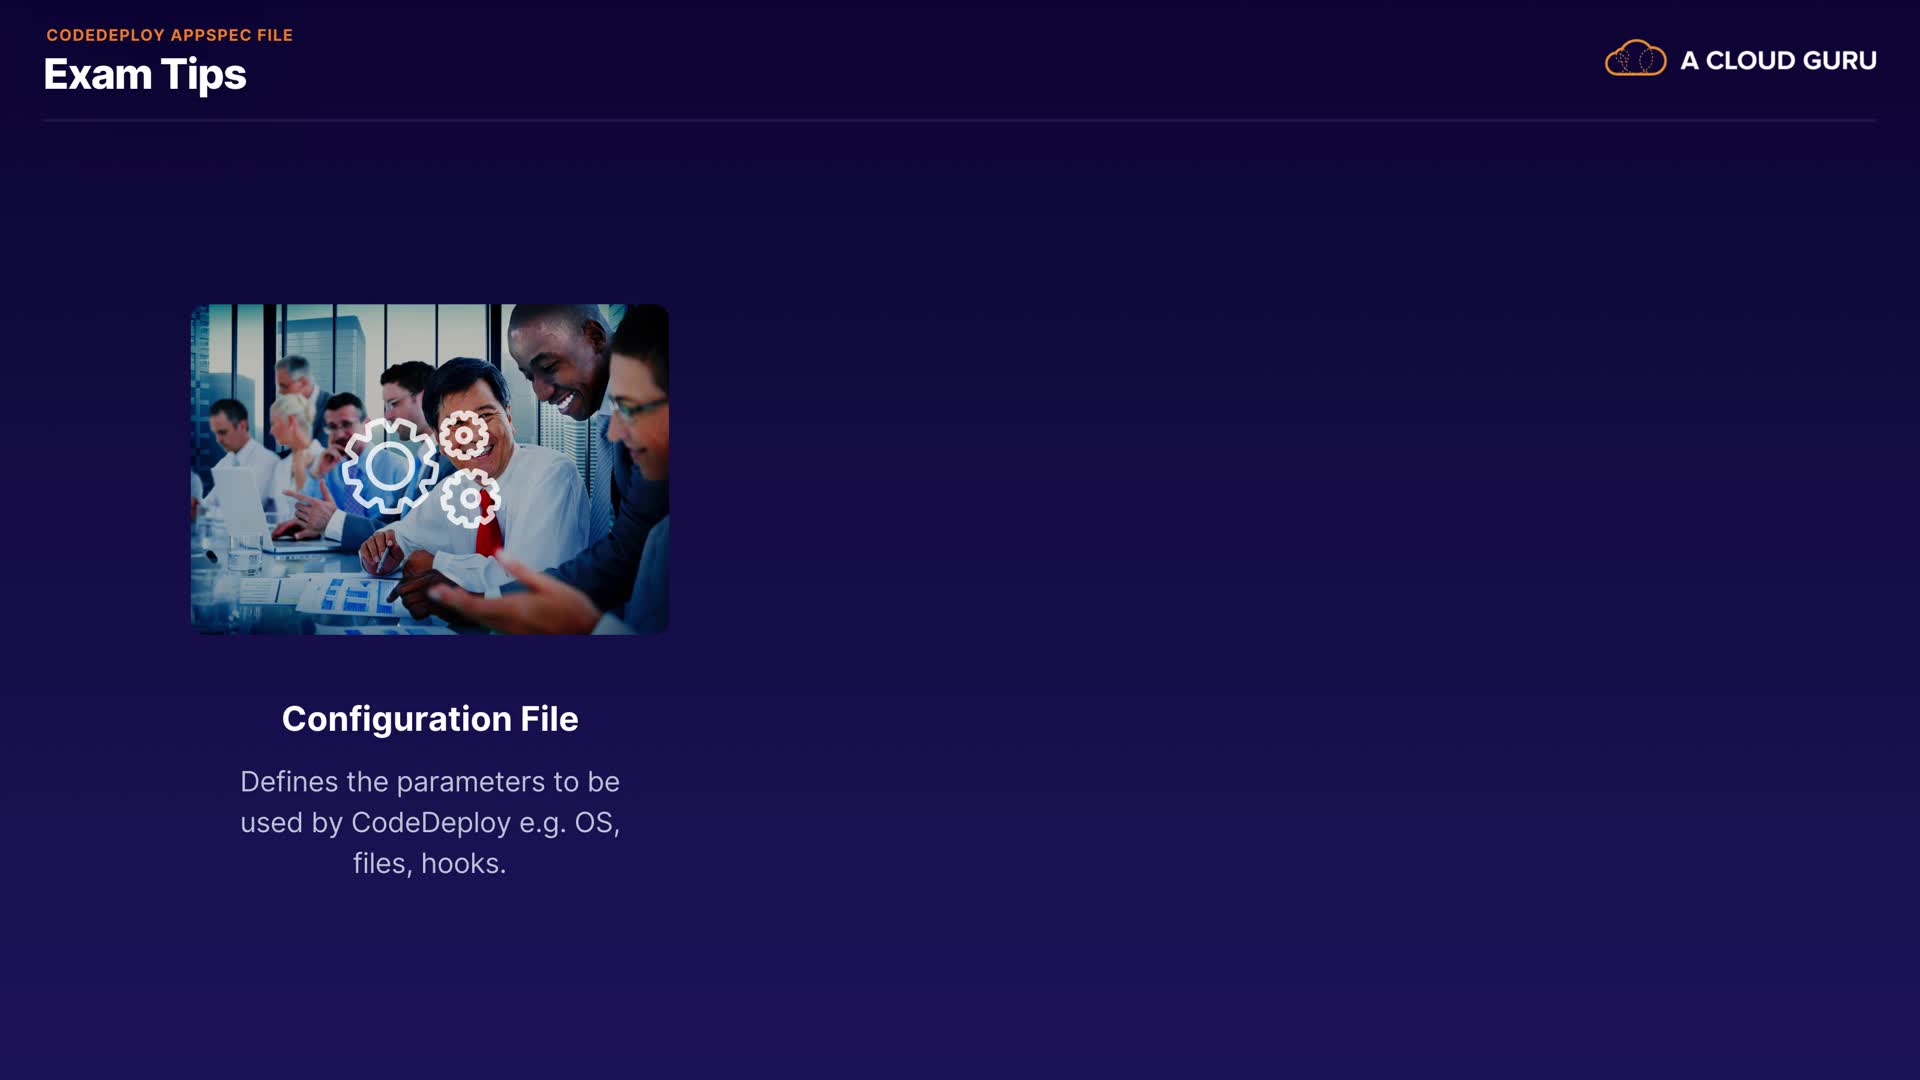Select the large gear icon on the photo
Viewport: 1920px width, 1080px height.
pyautogui.click(x=390, y=466)
